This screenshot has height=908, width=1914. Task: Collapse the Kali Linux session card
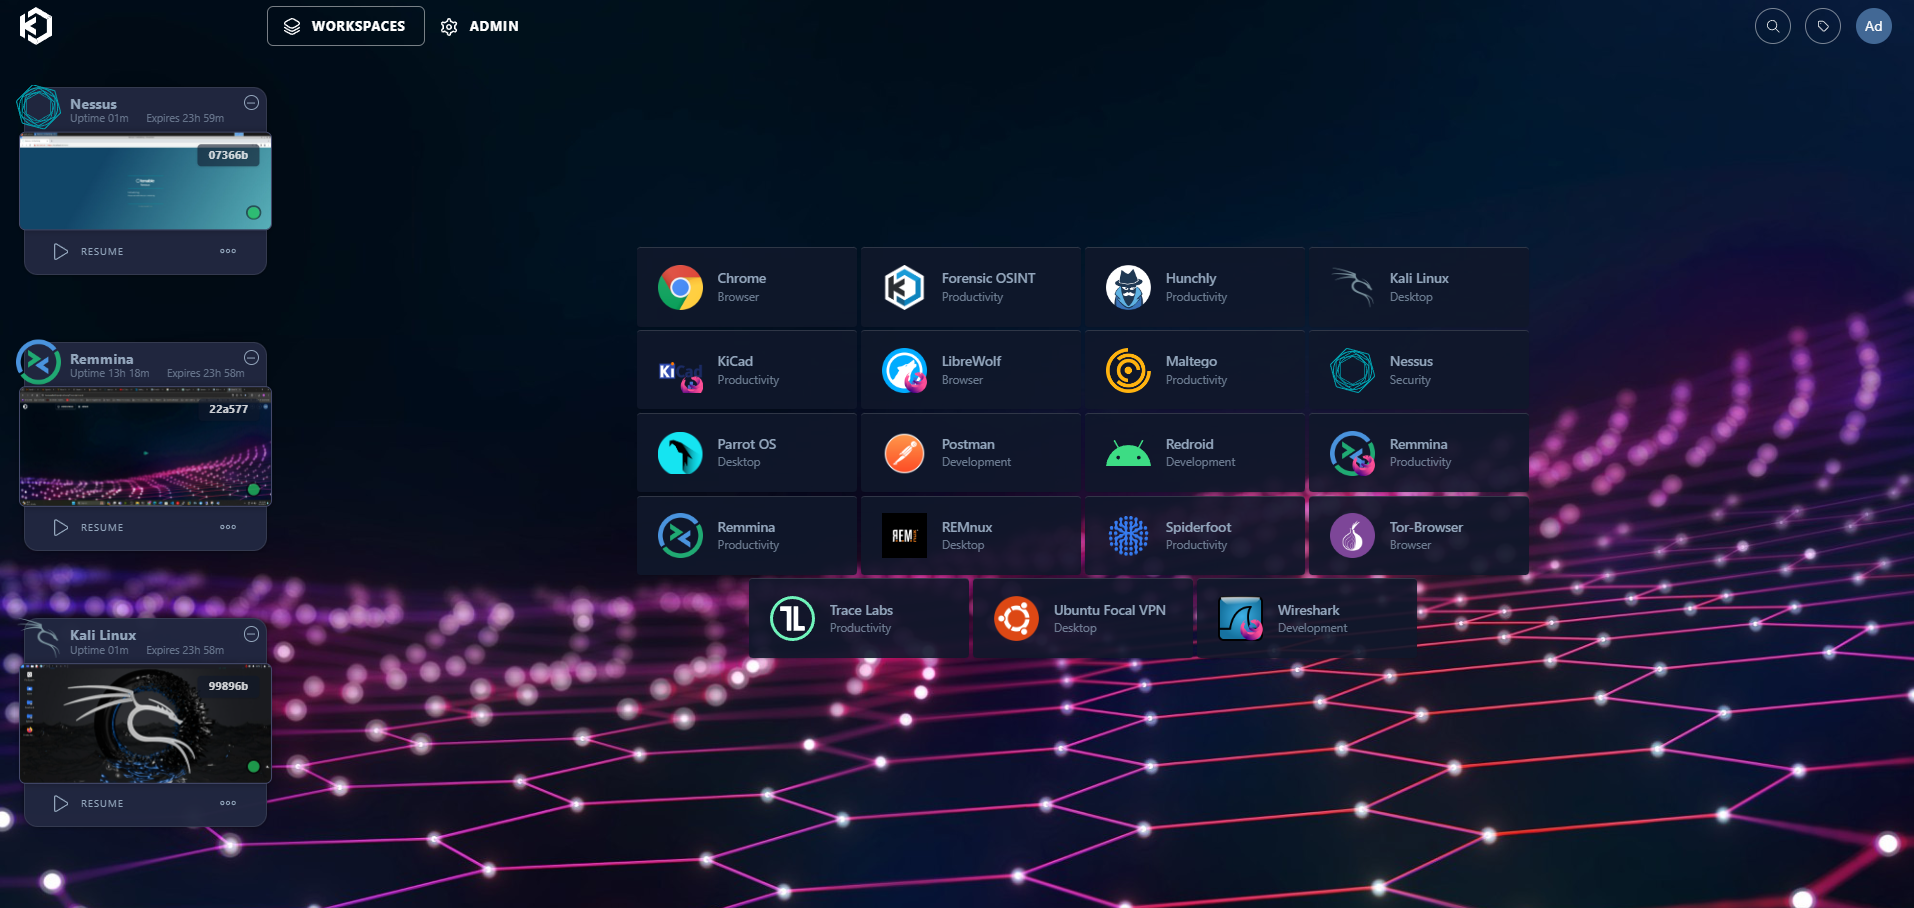coord(251,633)
